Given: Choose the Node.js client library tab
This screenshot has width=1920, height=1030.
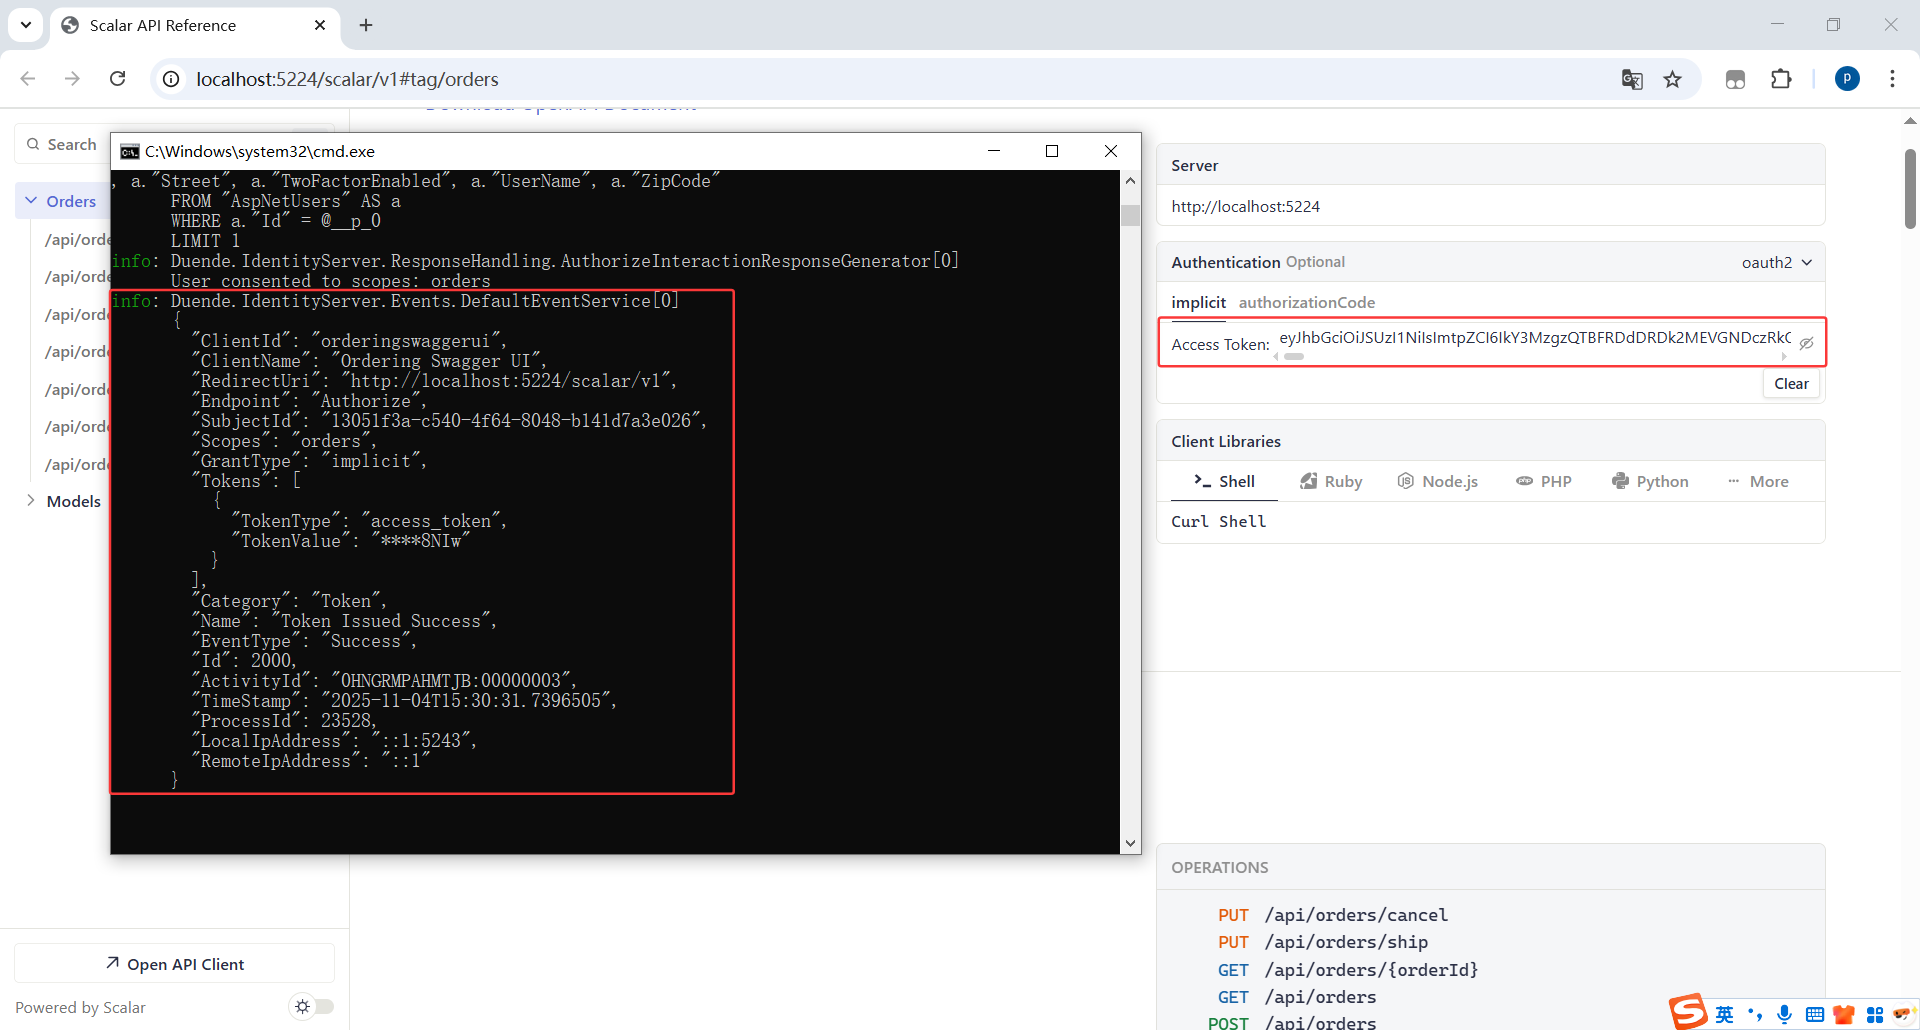Looking at the screenshot, I should 1437,481.
